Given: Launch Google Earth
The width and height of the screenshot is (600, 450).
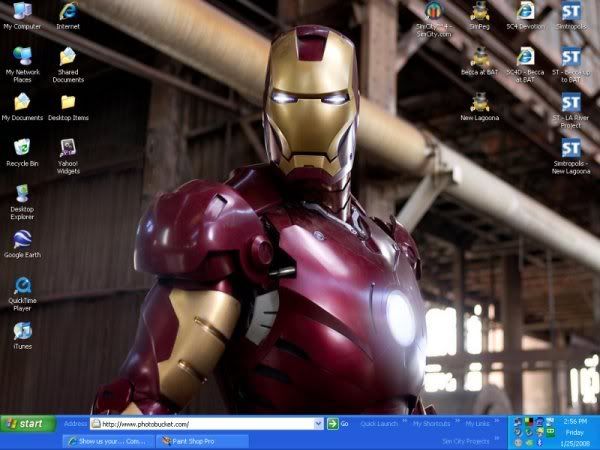Looking at the screenshot, I should click(x=22, y=244).
